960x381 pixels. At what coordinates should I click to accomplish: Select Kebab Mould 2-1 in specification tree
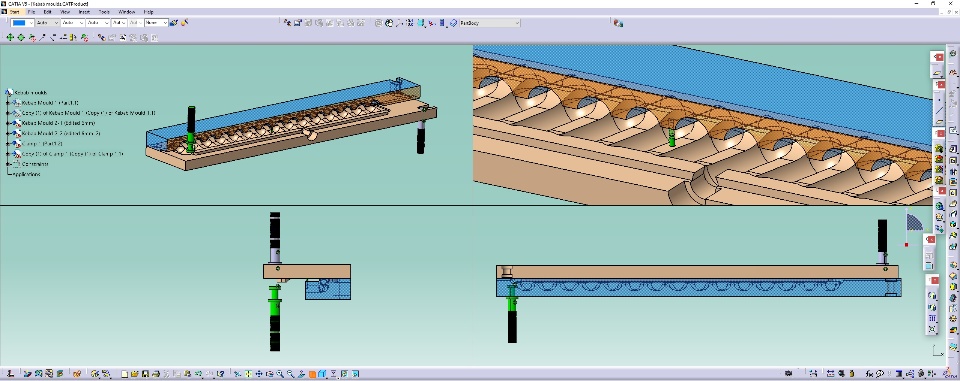[58, 123]
